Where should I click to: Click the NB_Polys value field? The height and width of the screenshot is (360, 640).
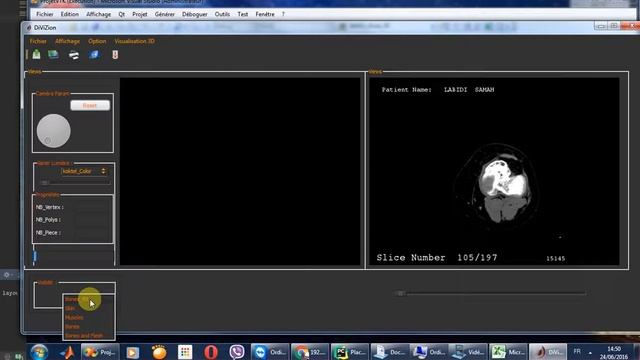click(92, 220)
